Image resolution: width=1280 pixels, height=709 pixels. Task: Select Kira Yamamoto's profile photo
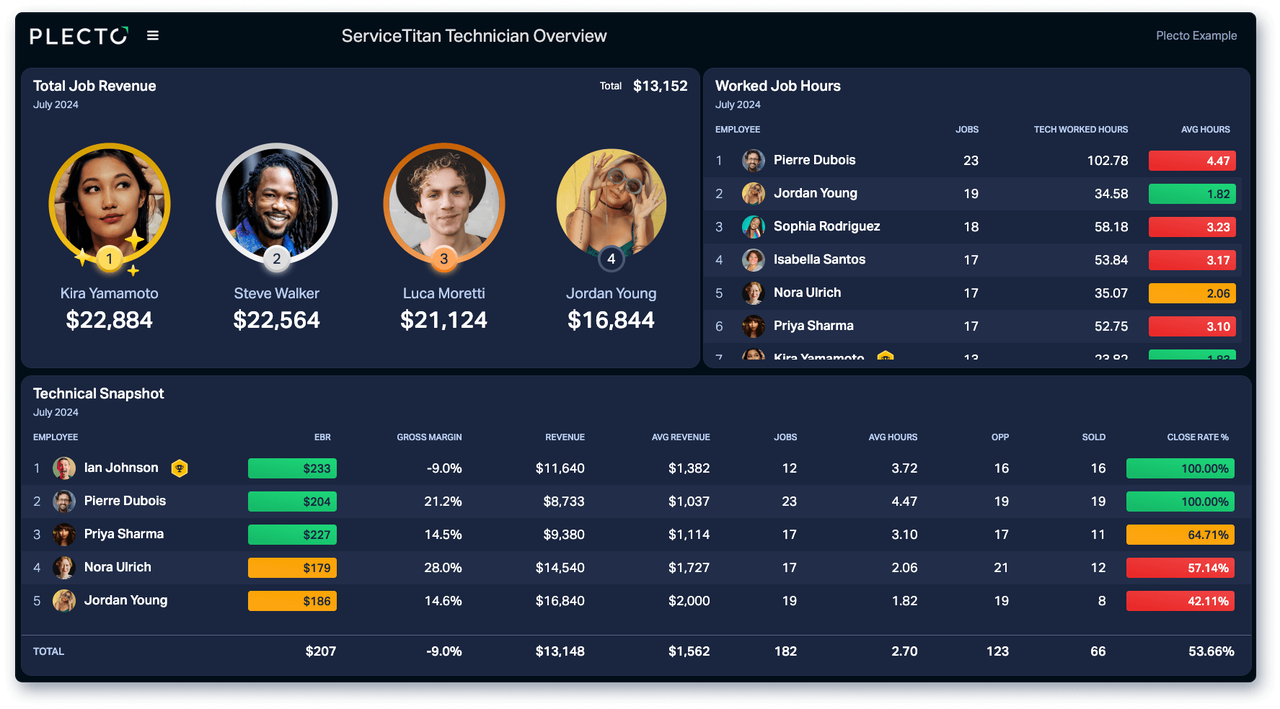pyautogui.click(x=110, y=200)
